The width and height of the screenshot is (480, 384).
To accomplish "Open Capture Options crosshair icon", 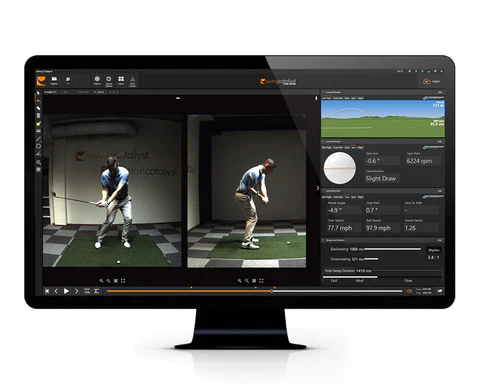I will point(109,80).
